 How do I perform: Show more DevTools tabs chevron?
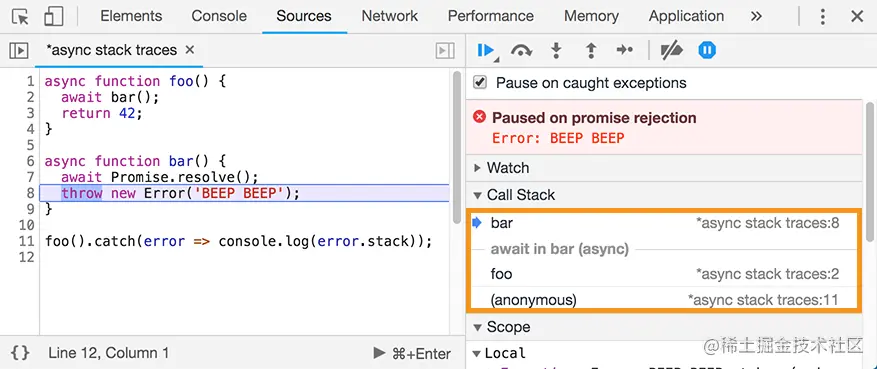click(756, 16)
